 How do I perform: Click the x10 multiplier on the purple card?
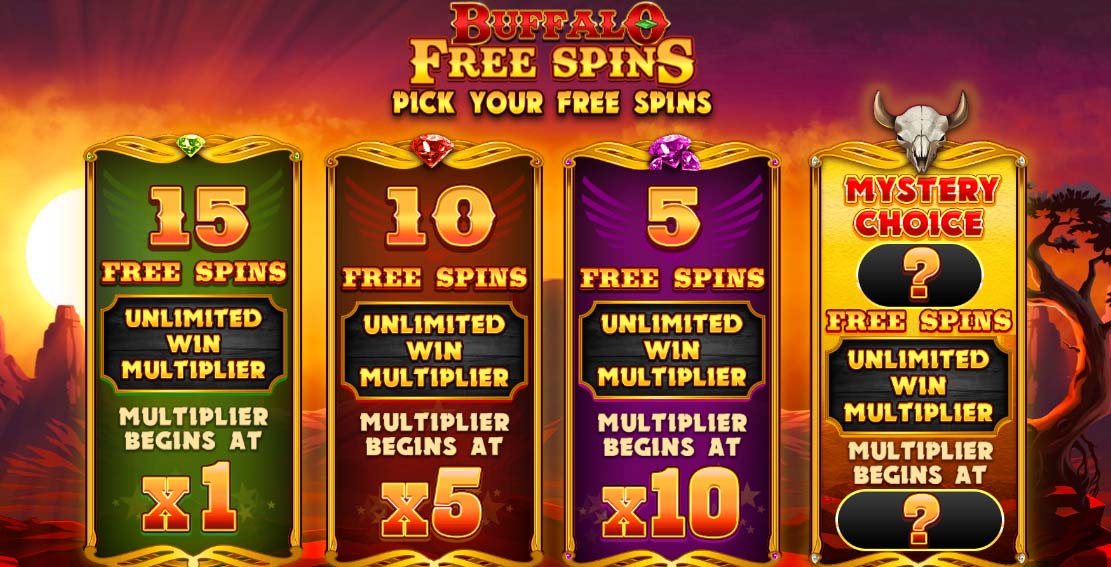[x=671, y=503]
